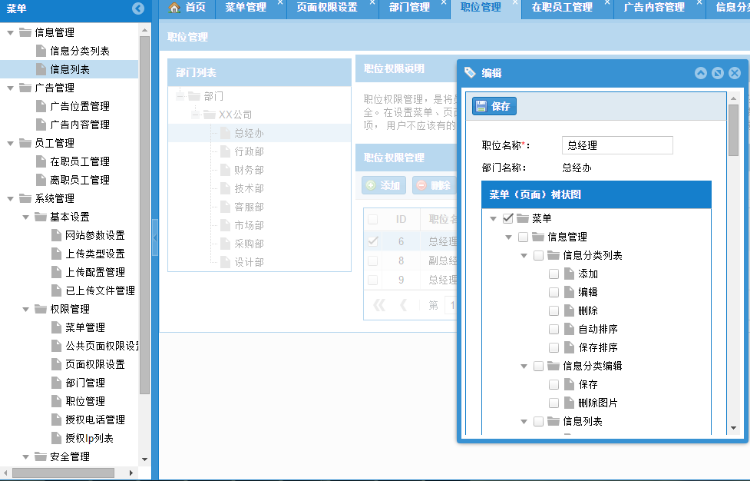The image size is (750, 481).
Task: Click the 保存 button
Action: point(495,106)
